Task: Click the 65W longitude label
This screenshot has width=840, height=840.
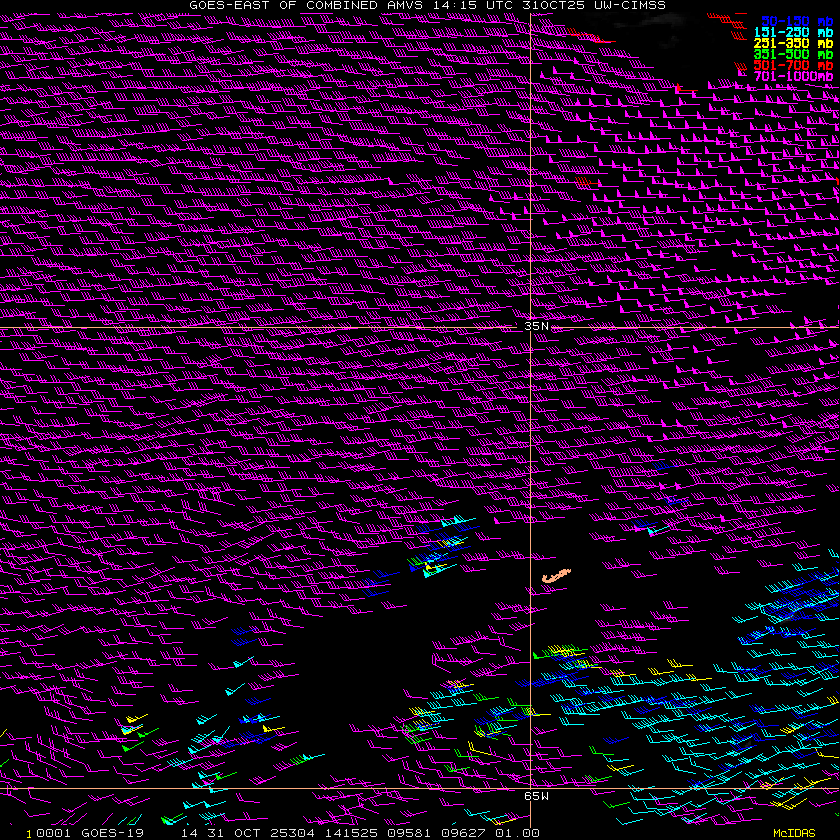Action: tap(536, 796)
